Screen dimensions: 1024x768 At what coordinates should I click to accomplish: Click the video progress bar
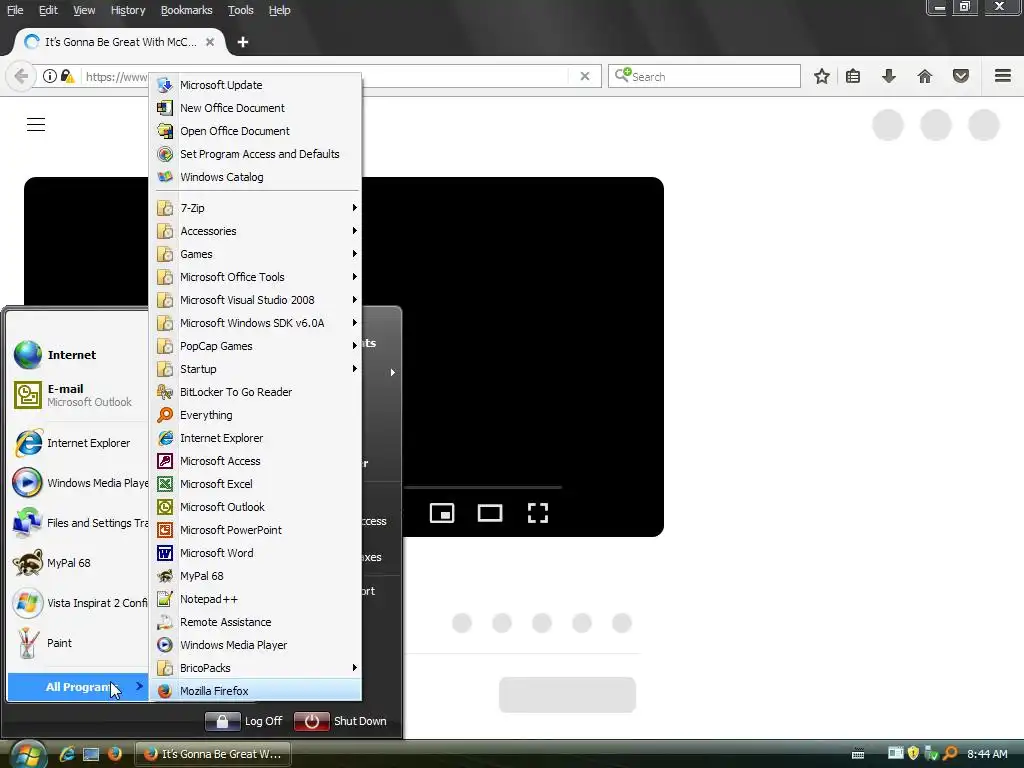482,487
